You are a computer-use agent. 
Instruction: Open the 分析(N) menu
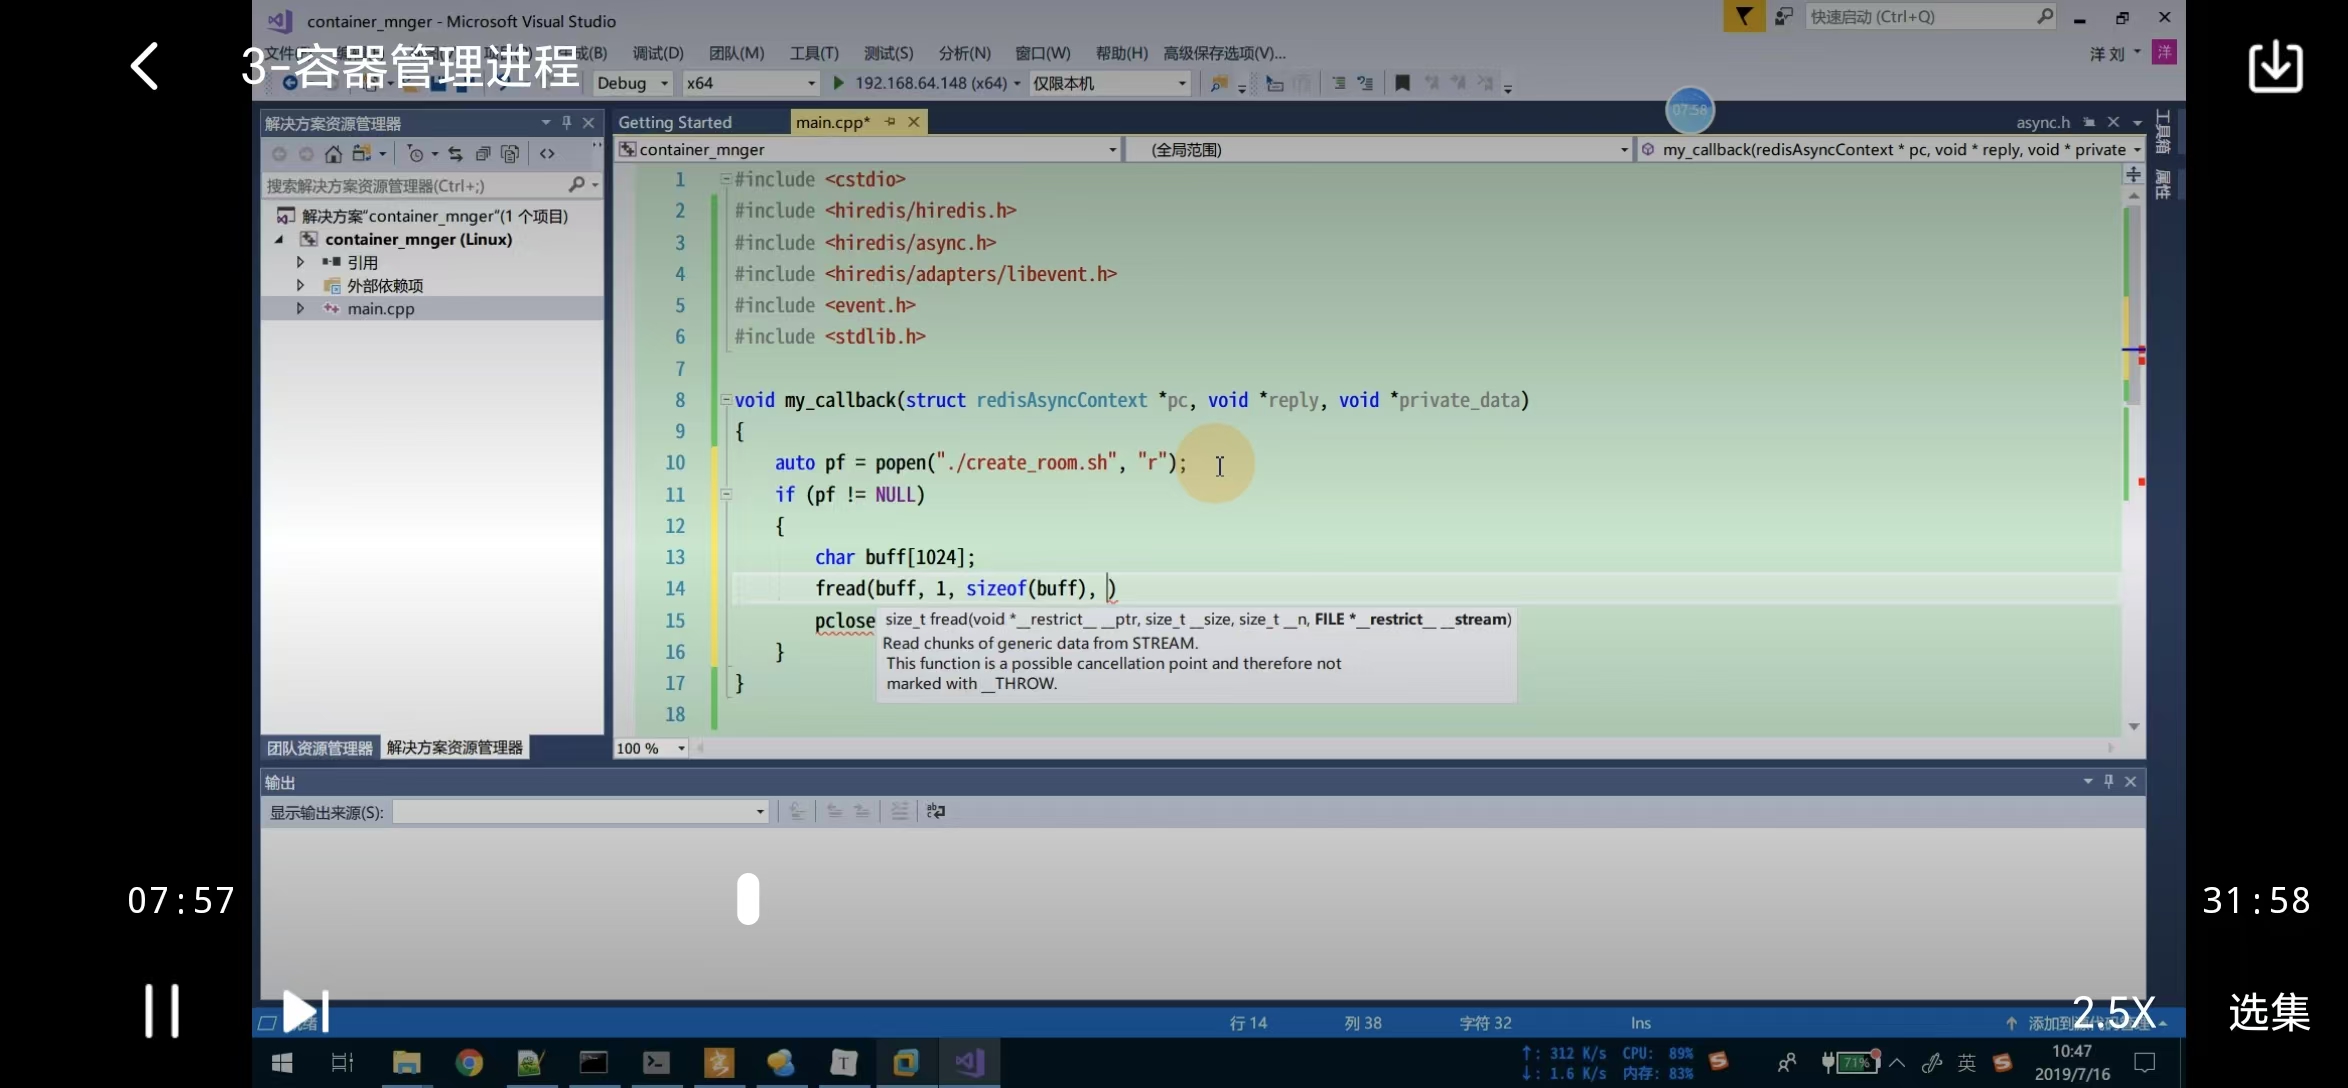[965, 53]
